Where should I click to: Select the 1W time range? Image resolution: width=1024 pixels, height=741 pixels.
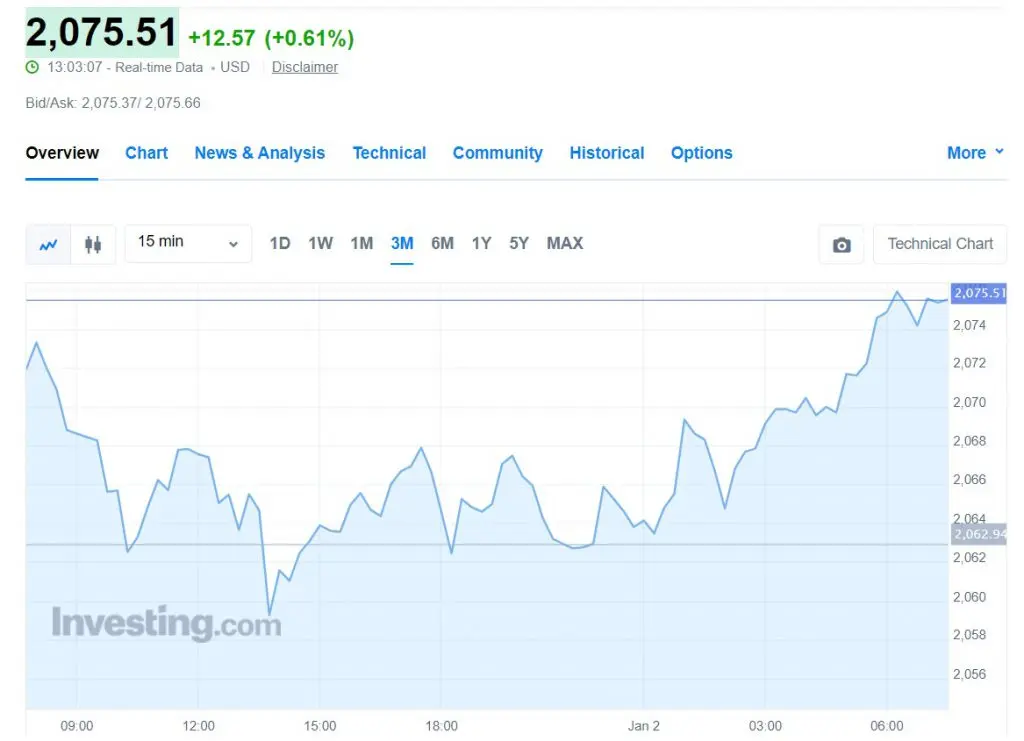click(320, 244)
